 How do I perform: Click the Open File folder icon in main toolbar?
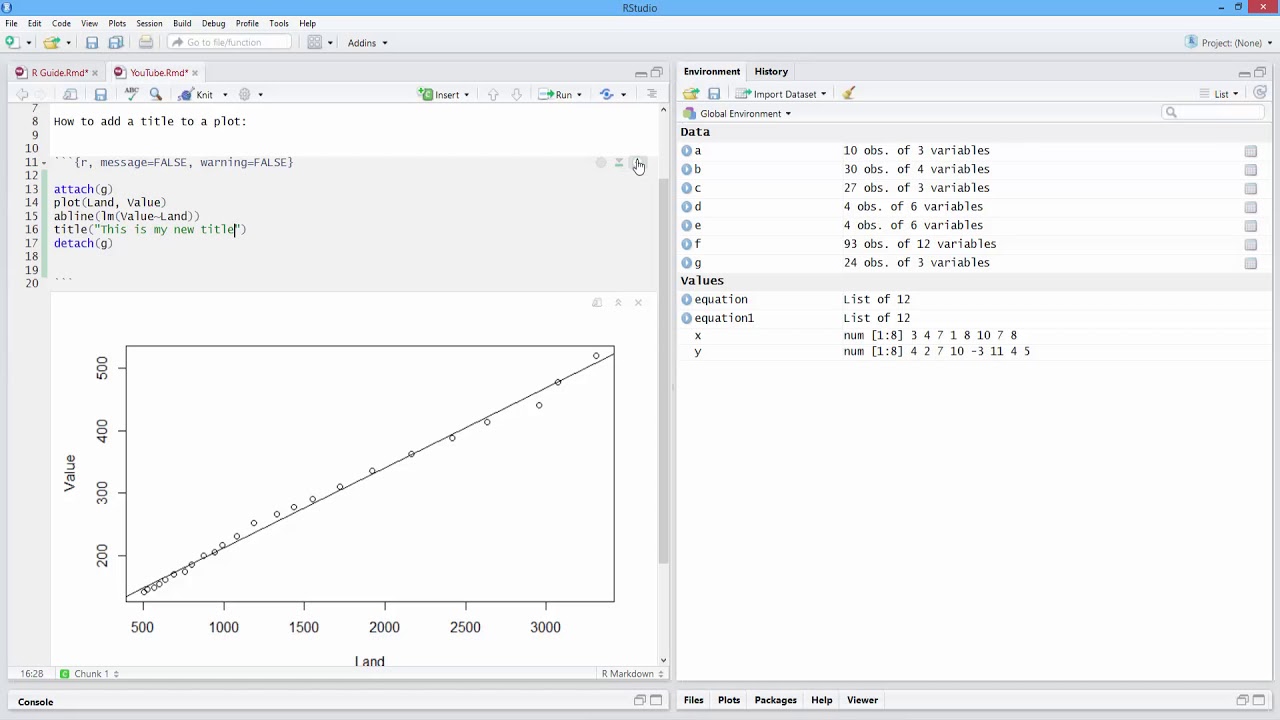tap(51, 42)
